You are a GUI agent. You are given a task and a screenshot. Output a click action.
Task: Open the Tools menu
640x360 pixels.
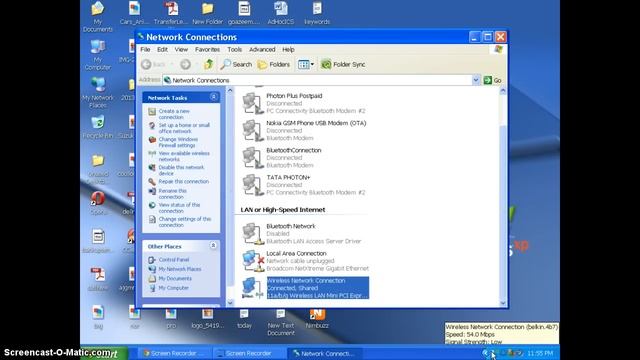[234, 49]
